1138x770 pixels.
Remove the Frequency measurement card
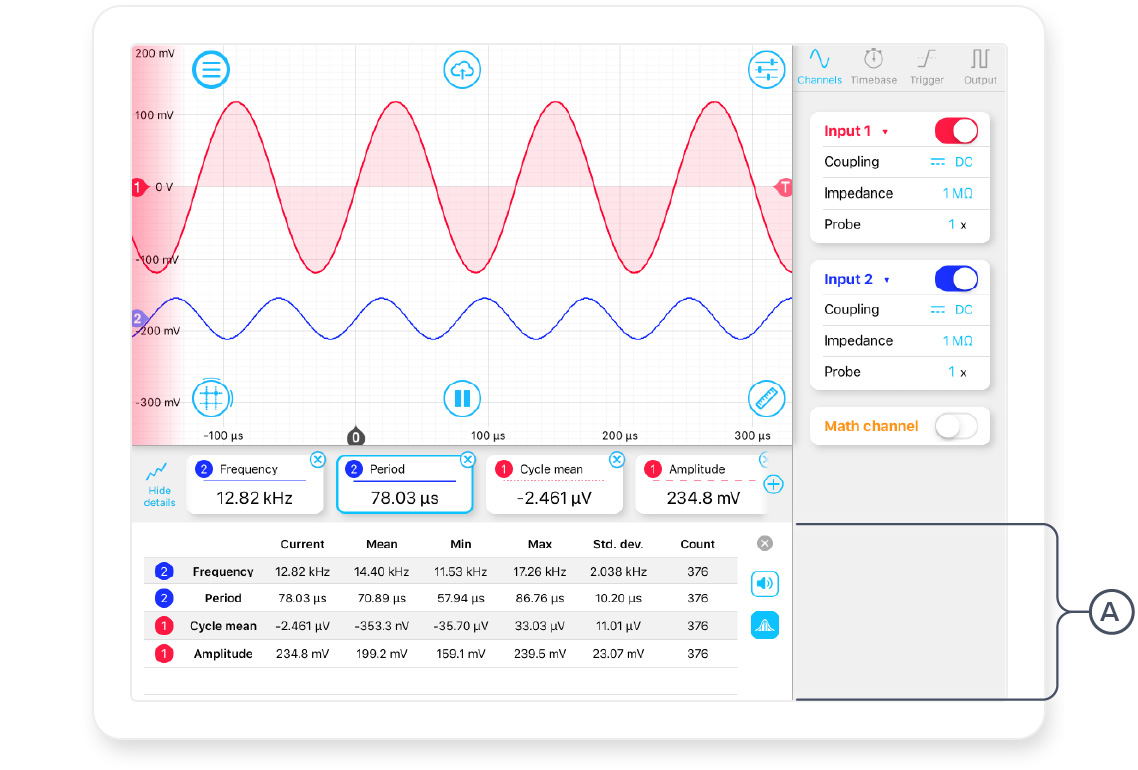click(317, 459)
